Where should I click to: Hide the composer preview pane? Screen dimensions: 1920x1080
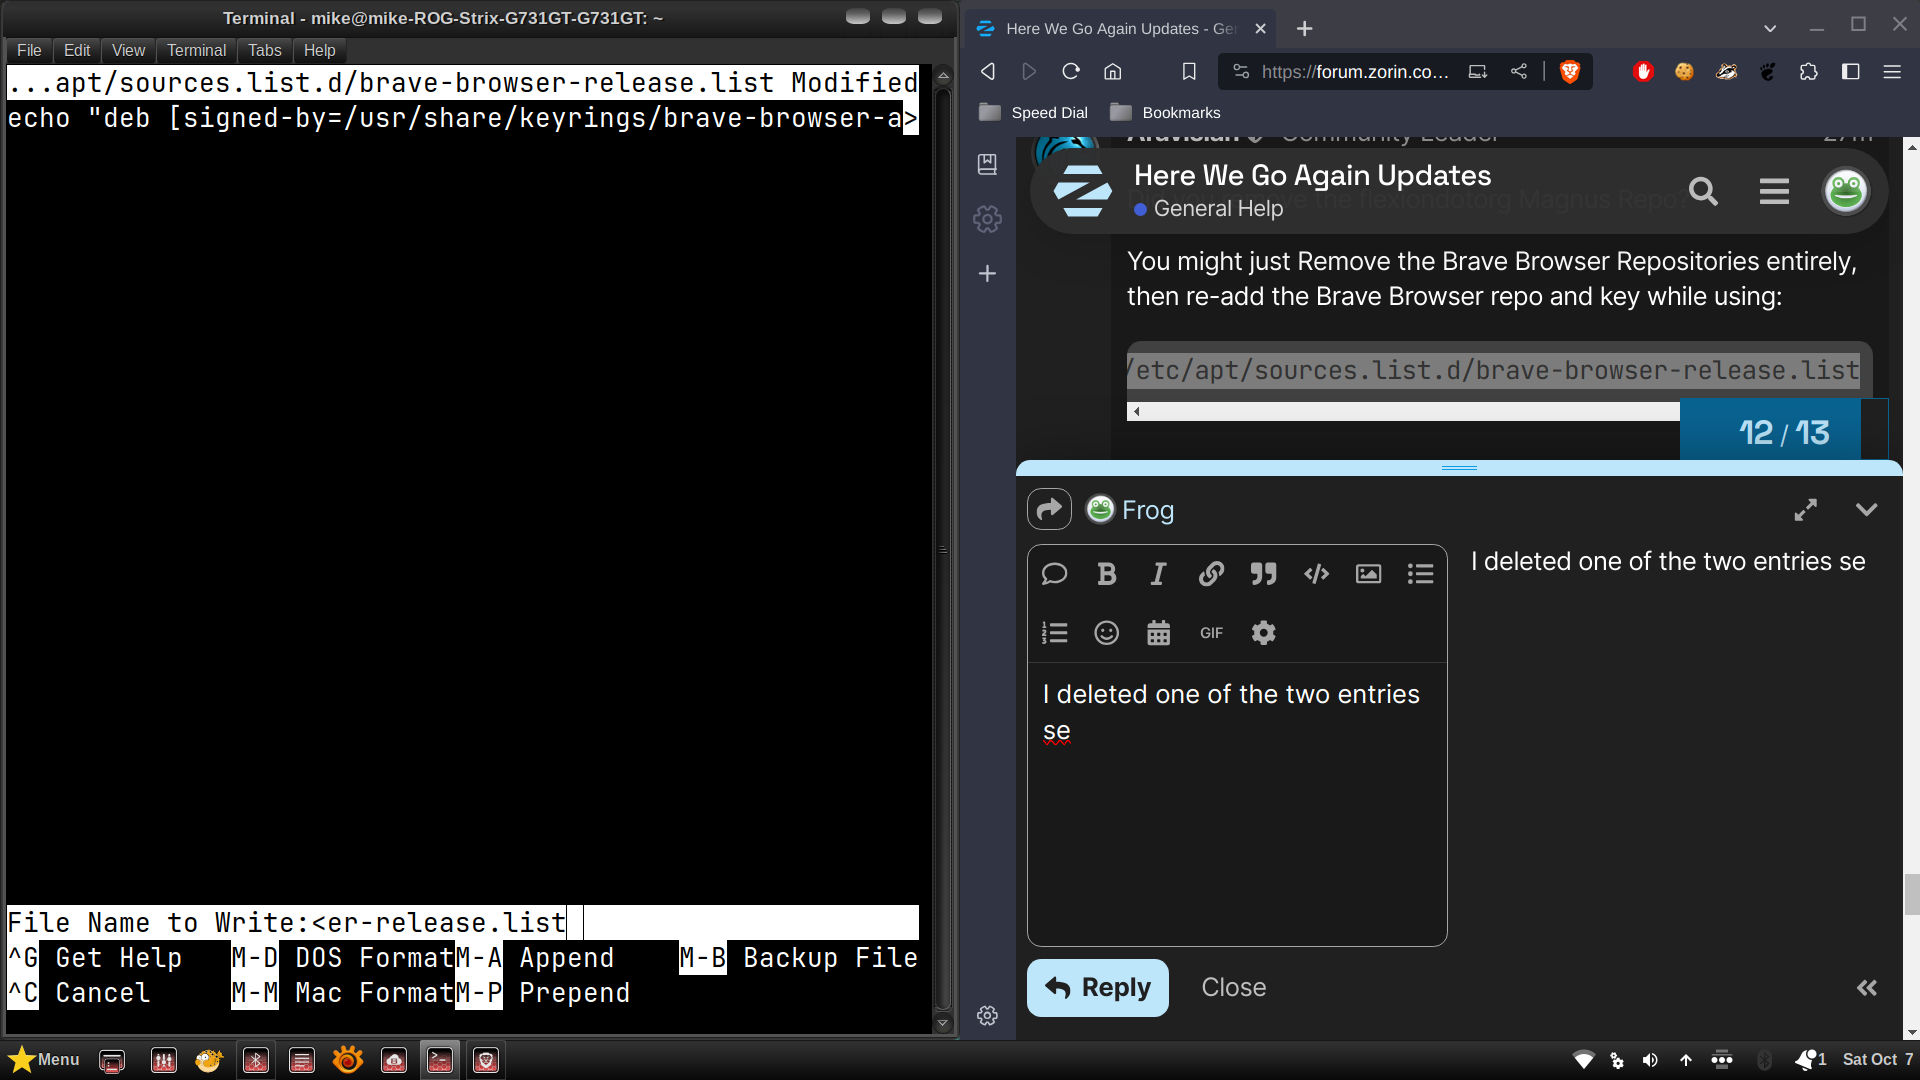pyautogui.click(x=1866, y=988)
